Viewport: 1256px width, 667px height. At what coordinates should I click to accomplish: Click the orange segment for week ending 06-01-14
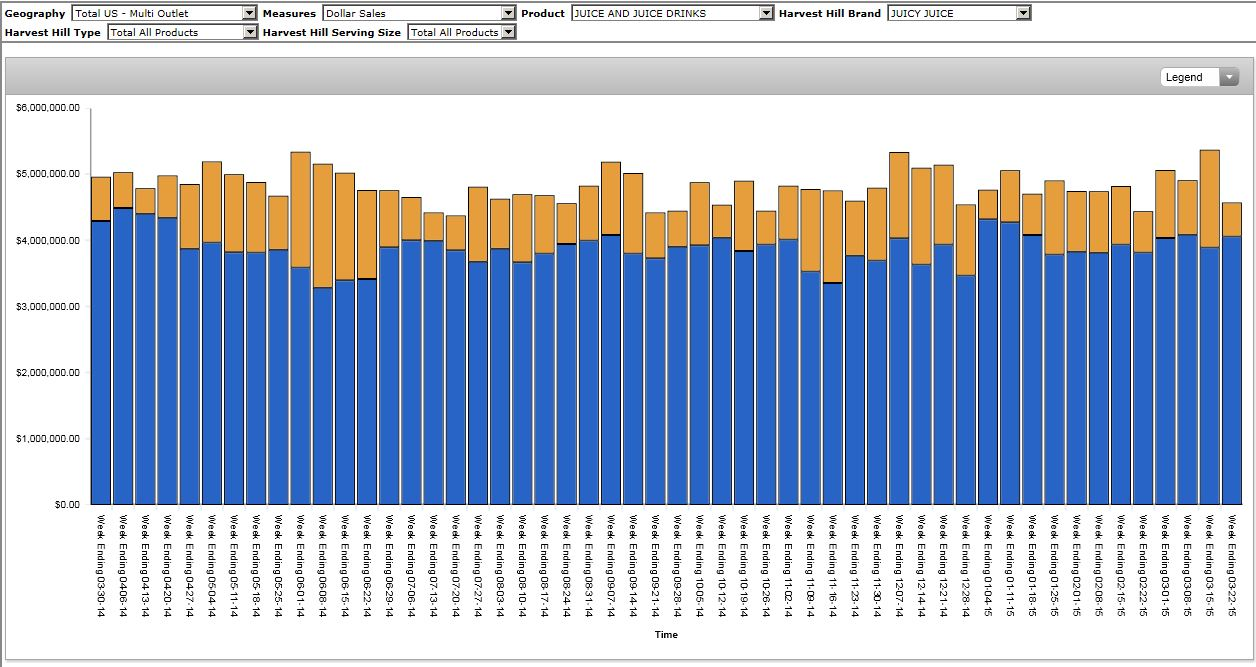pyautogui.click(x=300, y=209)
